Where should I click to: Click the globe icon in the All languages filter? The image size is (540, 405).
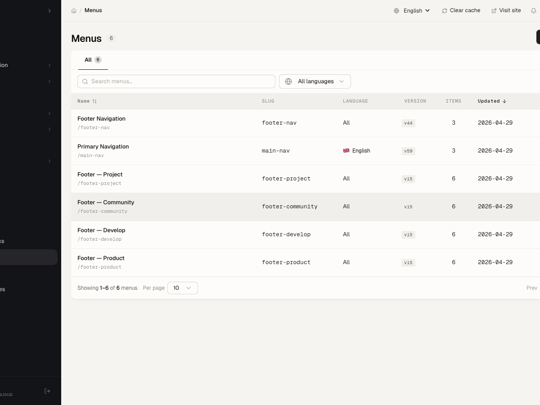[x=289, y=82]
